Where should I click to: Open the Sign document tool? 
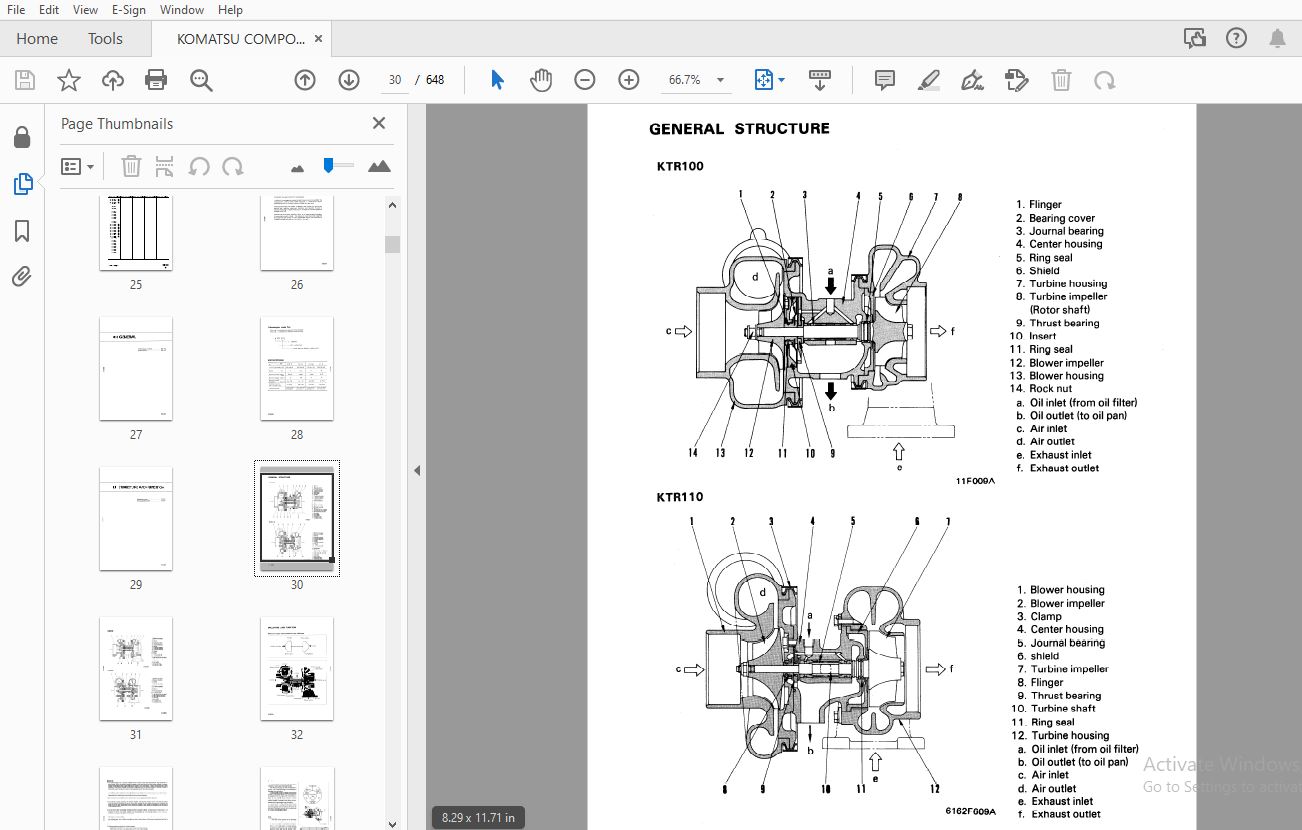972,80
